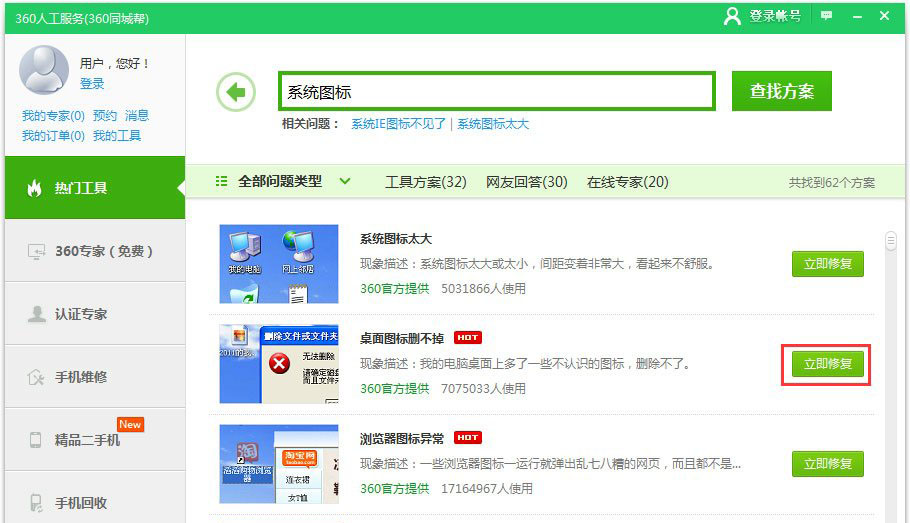Click the result title 浏览器图标异常
Screen dimensions: 910x523
pos(402,438)
